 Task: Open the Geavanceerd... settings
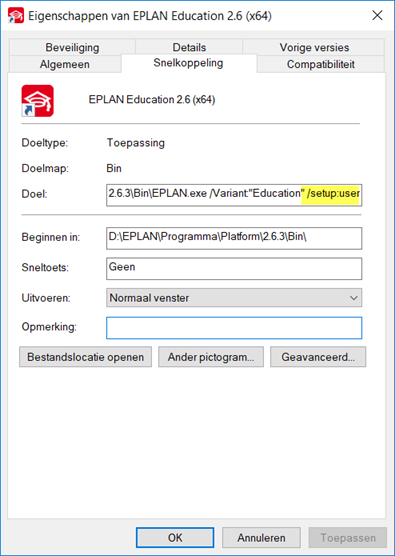click(318, 357)
